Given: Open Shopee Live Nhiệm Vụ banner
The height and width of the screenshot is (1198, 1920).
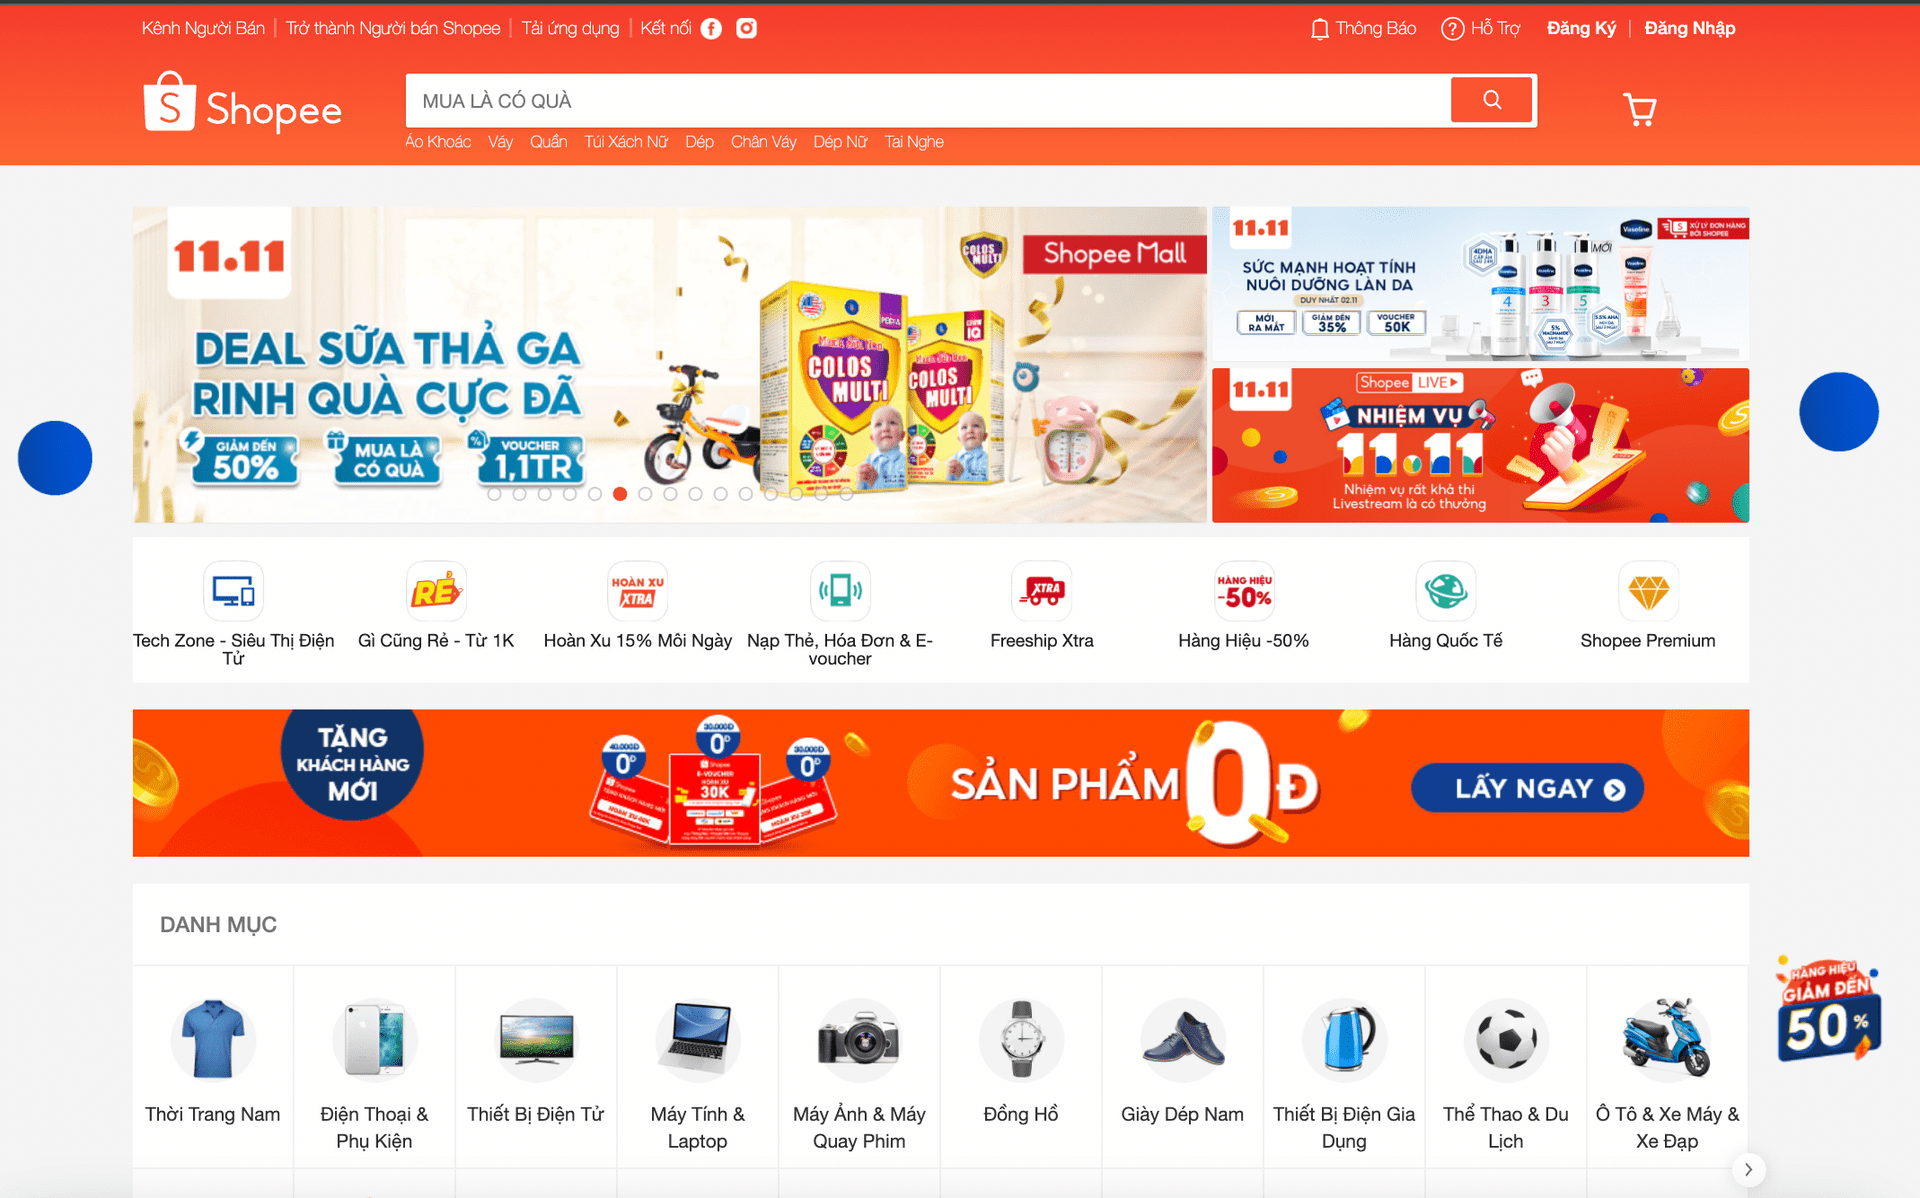Looking at the screenshot, I should (1480, 445).
